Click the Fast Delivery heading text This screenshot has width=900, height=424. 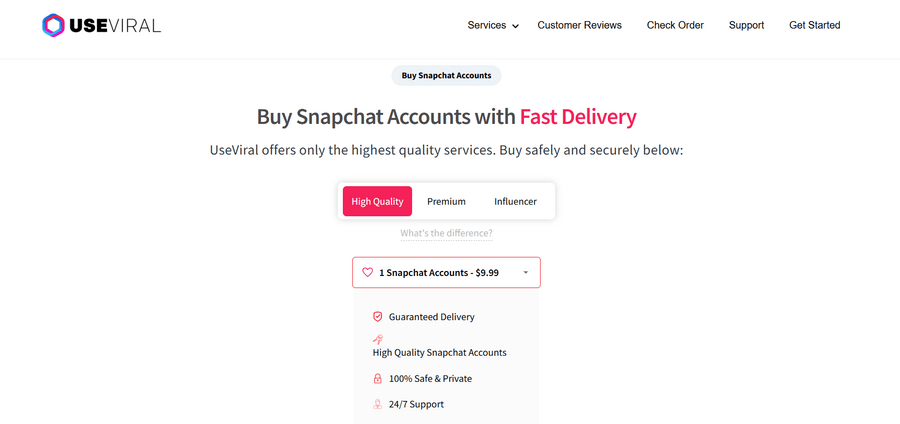578,117
